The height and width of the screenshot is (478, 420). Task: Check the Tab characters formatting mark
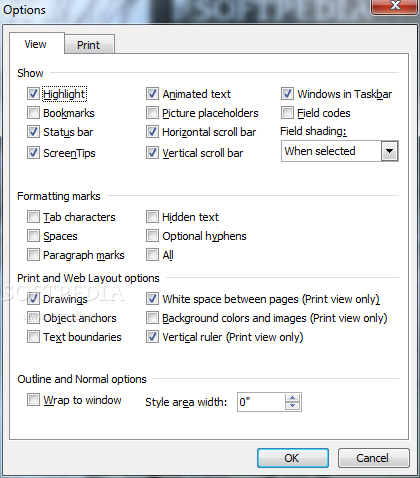coord(33,217)
